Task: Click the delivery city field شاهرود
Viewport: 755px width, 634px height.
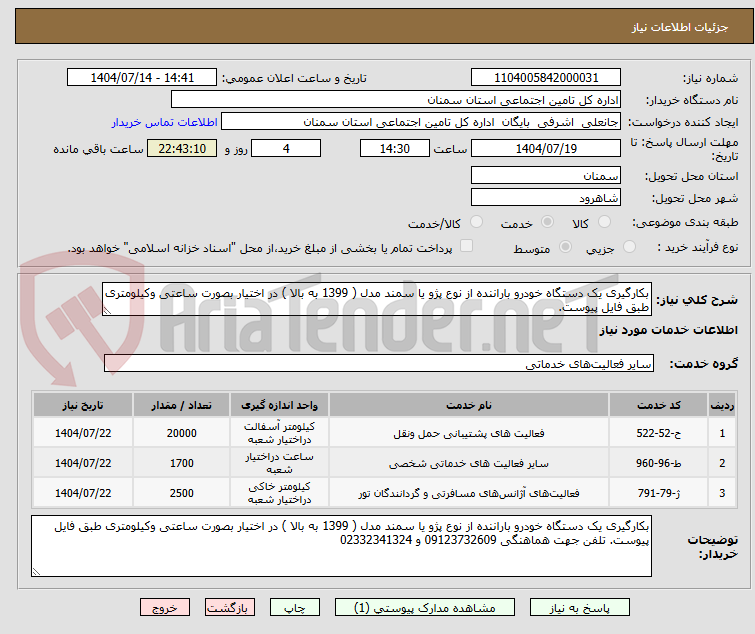Action: [x=546, y=197]
